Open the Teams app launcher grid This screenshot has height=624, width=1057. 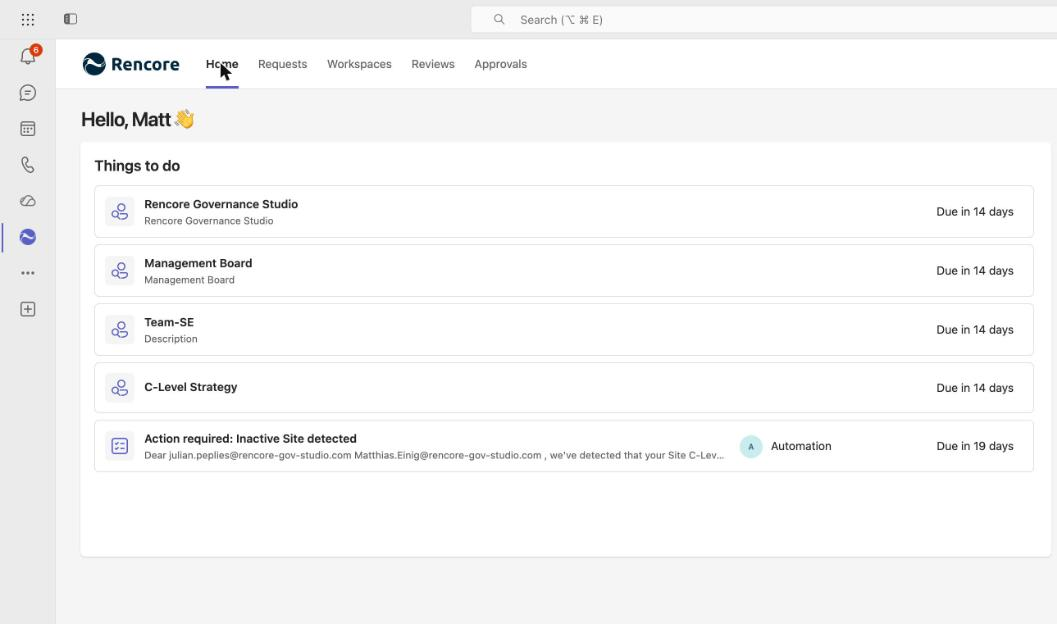(x=28, y=20)
